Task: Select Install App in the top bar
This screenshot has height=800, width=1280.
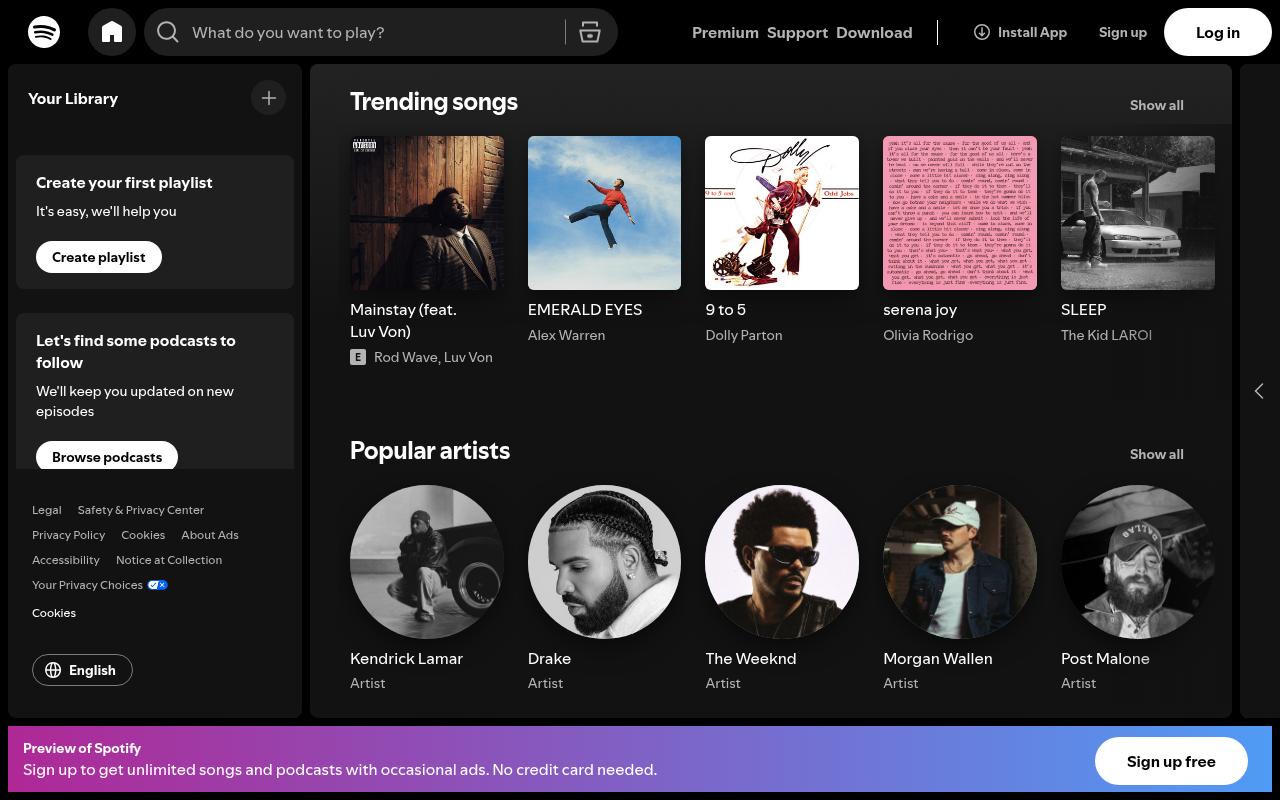Action: coord(1020,32)
